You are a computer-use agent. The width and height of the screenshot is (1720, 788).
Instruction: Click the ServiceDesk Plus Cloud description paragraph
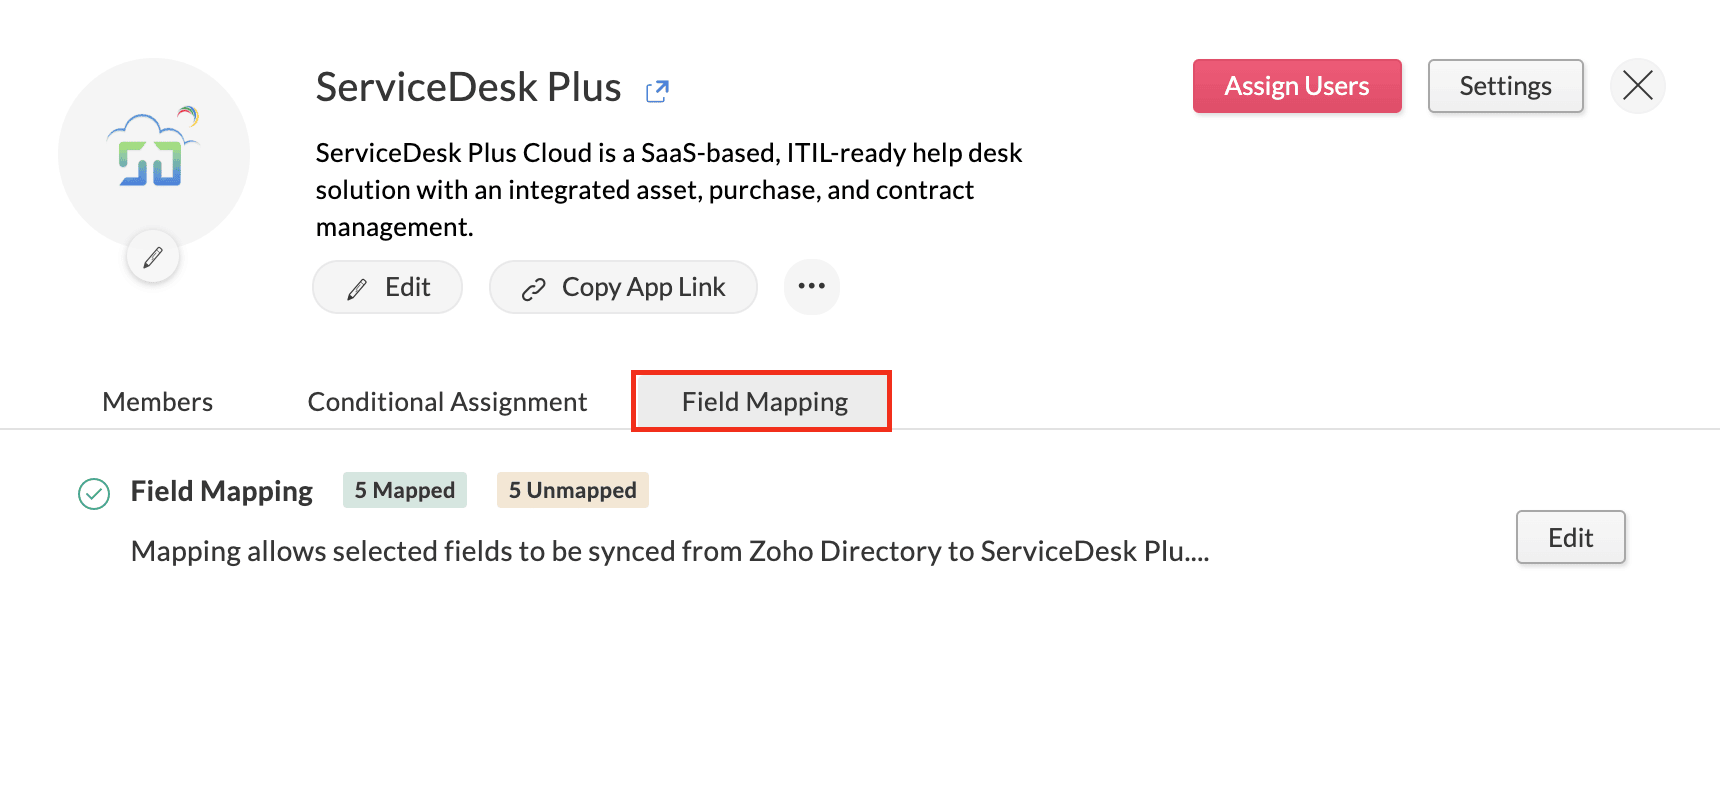click(x=669, y=190)
